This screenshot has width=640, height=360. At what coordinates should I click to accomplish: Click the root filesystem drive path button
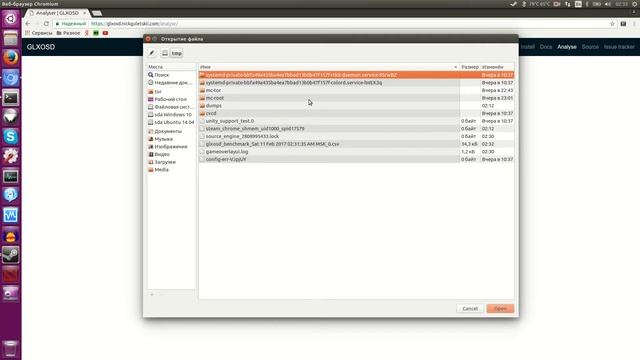165,53
